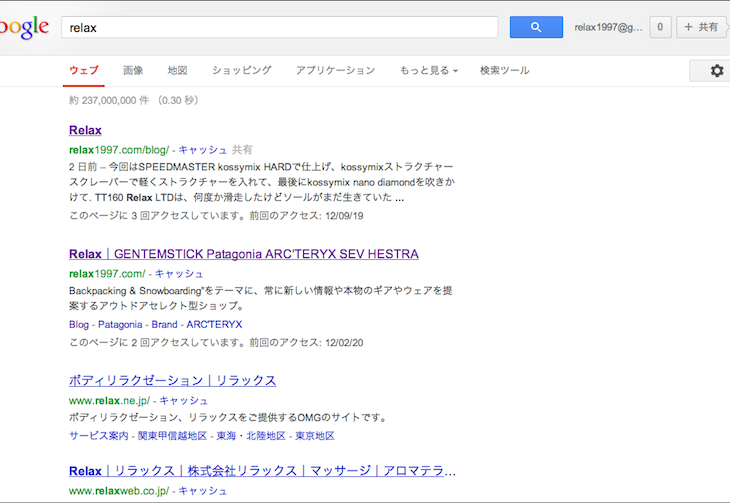The image size is (730, 503).
Task: Click the www.relaxweb.co.jp/ green URL
Action: (x=119, y=490)
